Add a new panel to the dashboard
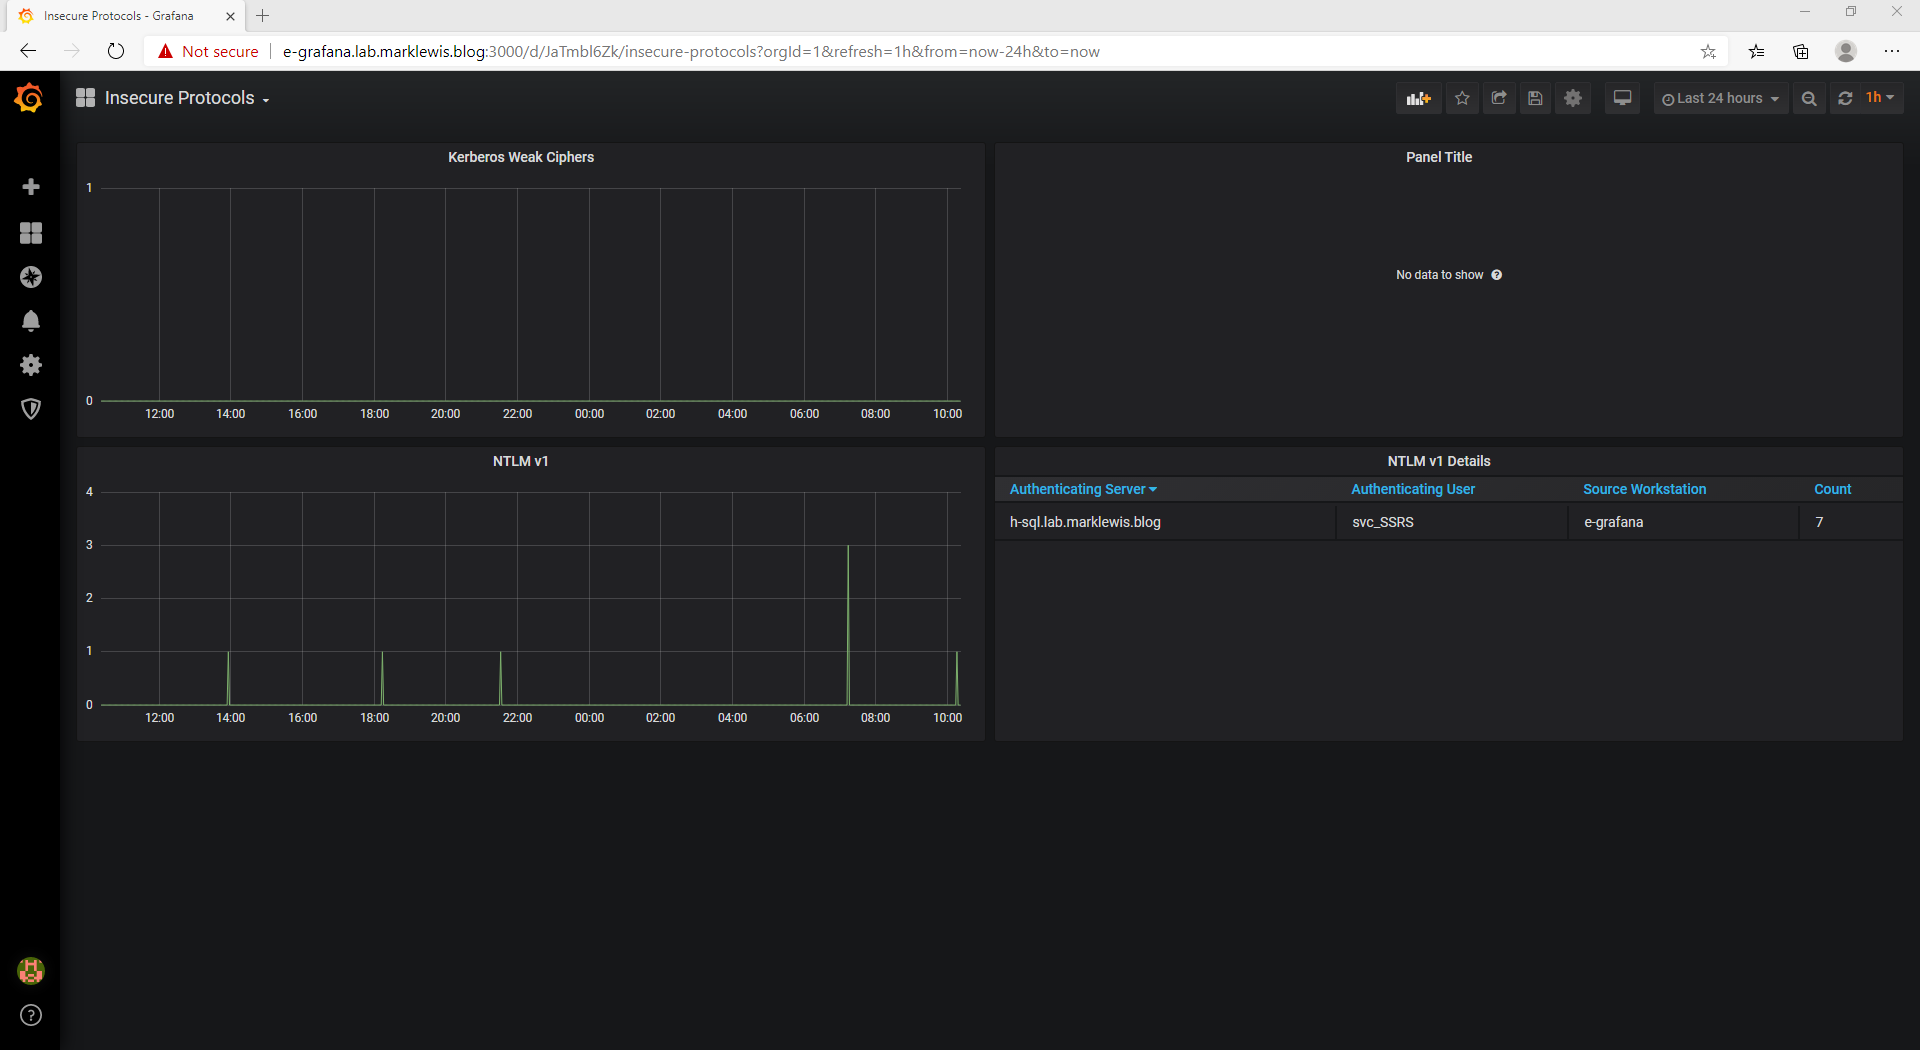The width and height of the screenshot is (1920, 1050). (x=1418, y=97)
